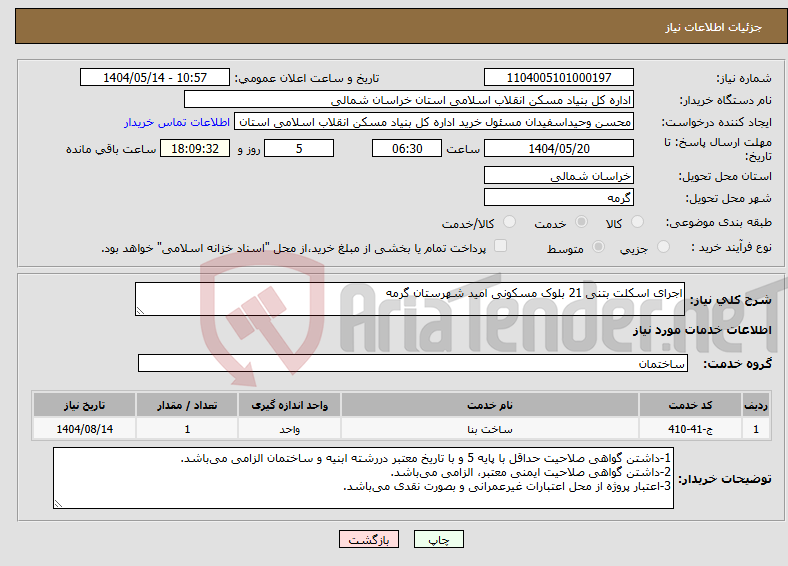Open the اطلاعات تماس خریدار link

177,122
